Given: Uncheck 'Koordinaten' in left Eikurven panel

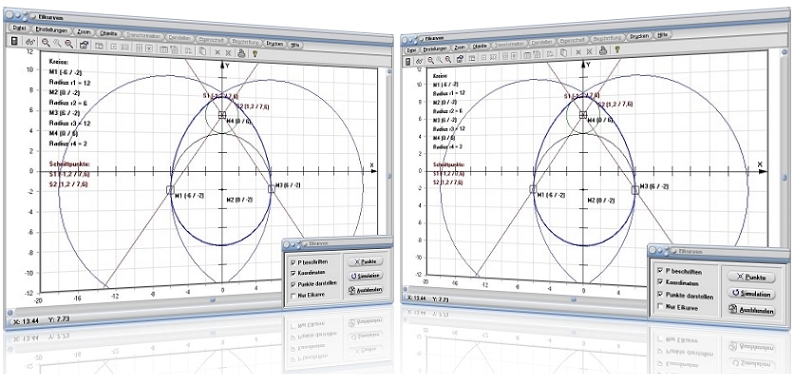Looking at the screenshot, I should [293, 273].
